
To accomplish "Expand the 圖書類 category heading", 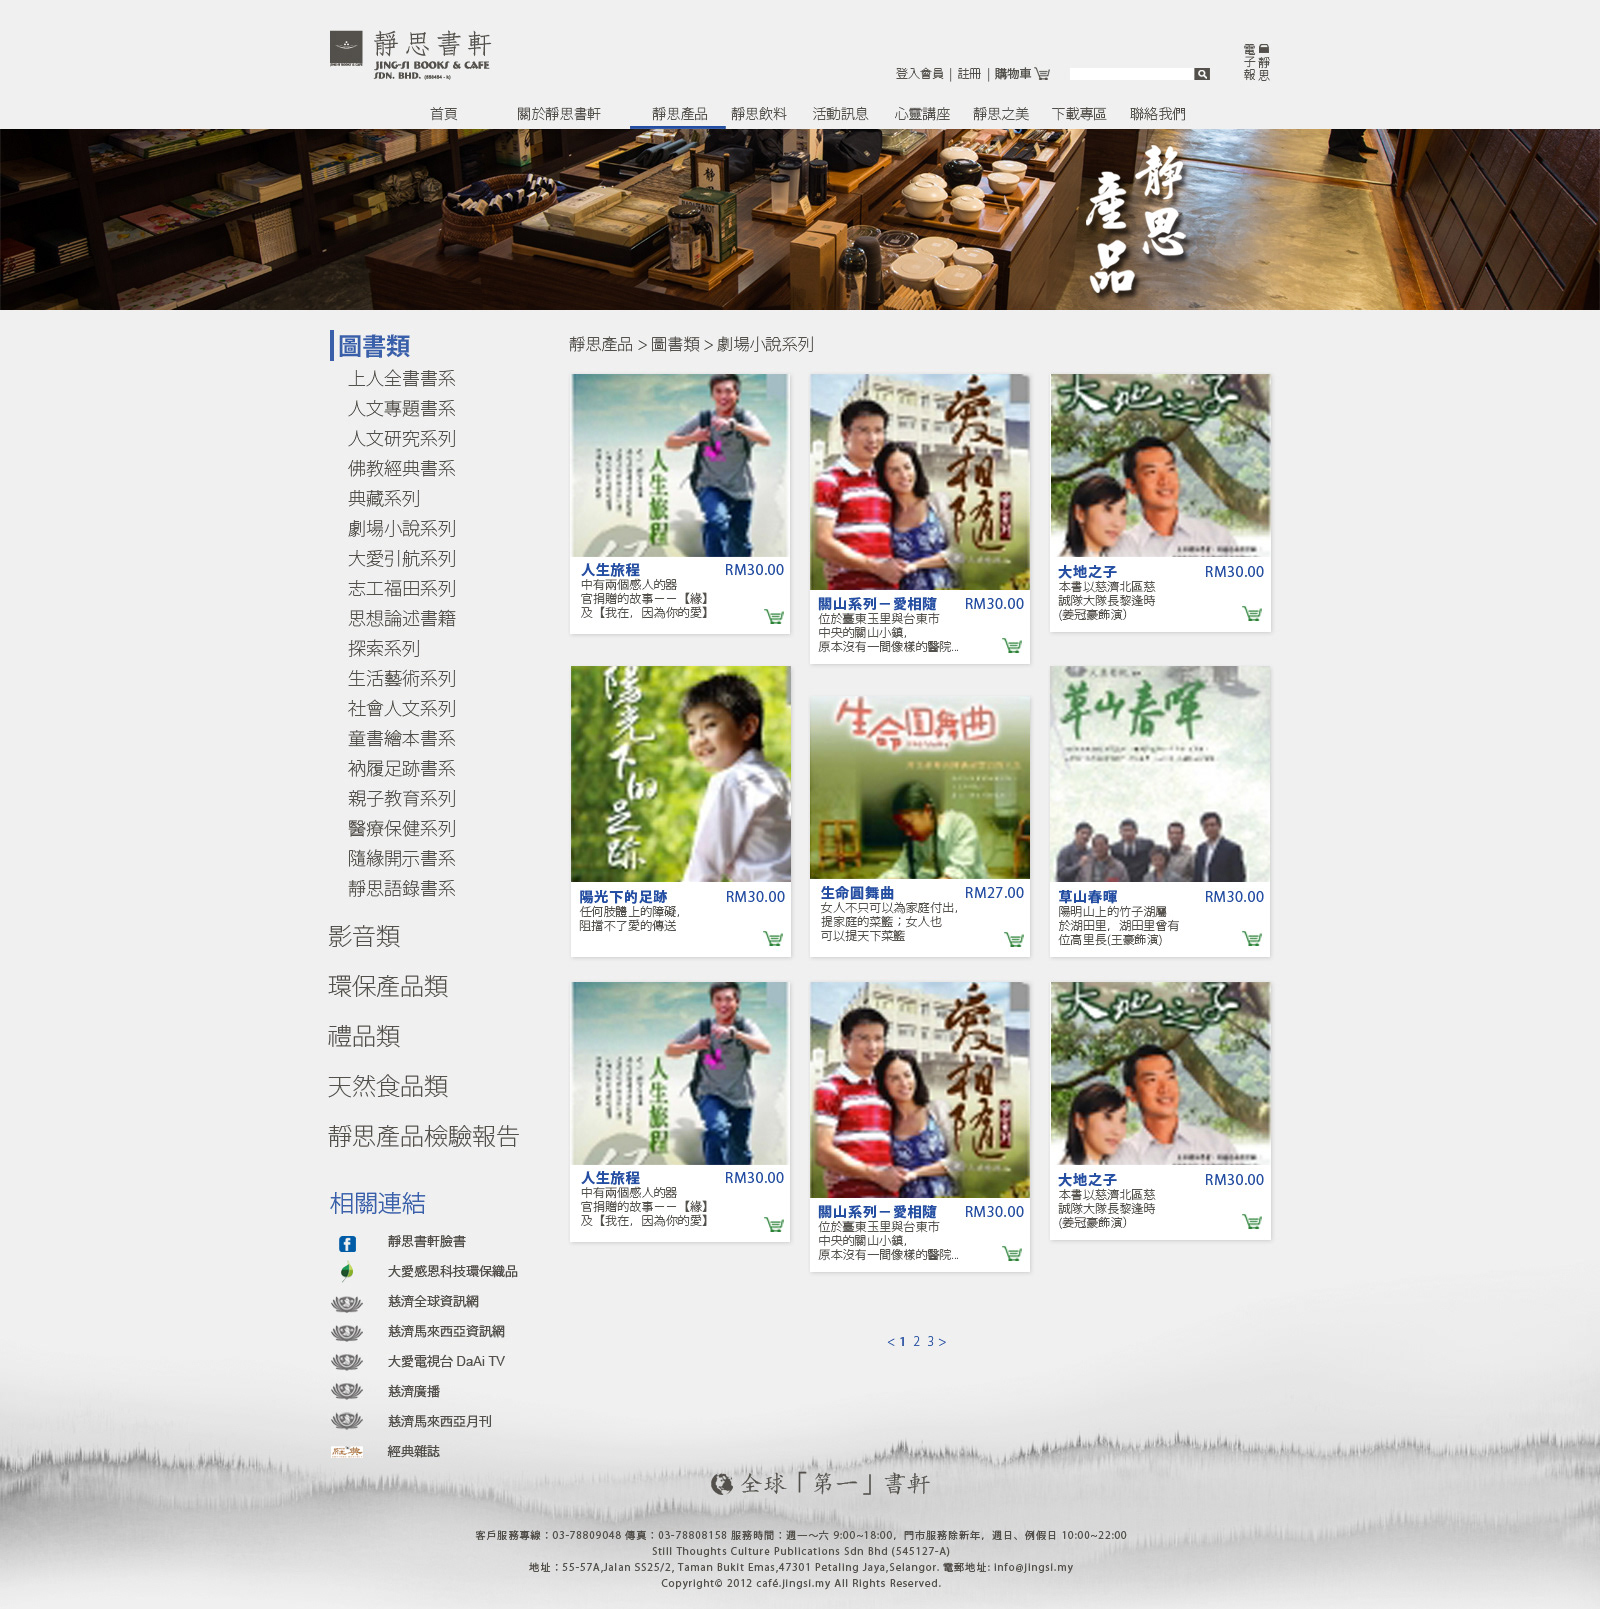I will [374, 346].
